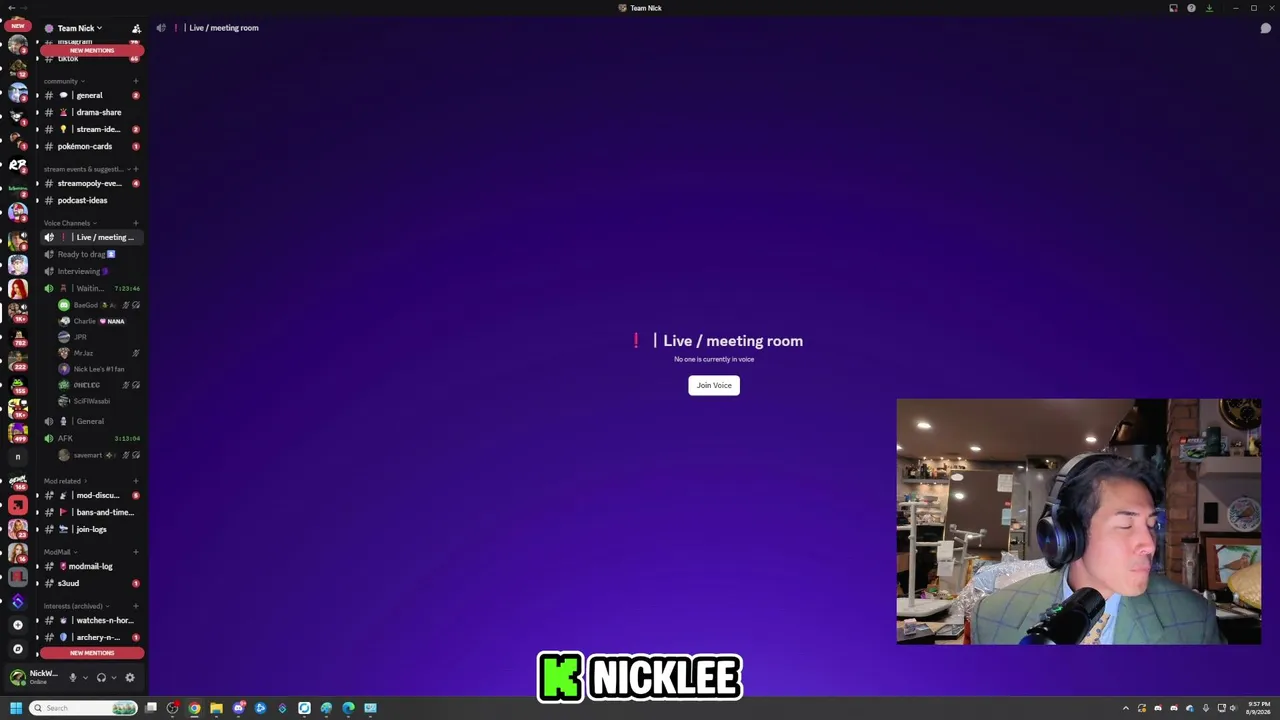1280x720 pixels.
Task: Open the s3uud channel
Action: pos(92,583)
